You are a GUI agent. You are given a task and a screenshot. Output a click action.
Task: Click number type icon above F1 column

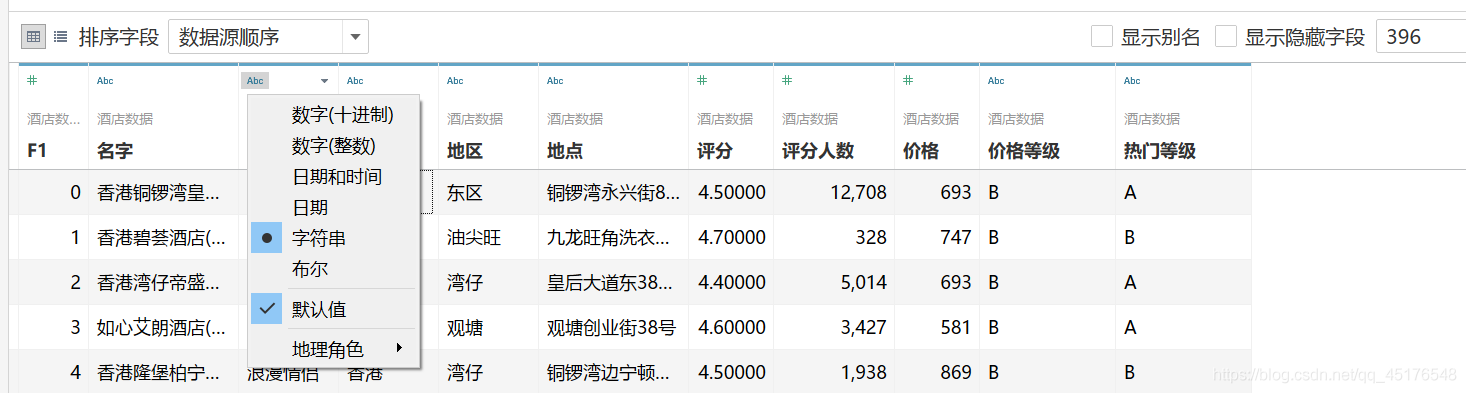(32, 80)
